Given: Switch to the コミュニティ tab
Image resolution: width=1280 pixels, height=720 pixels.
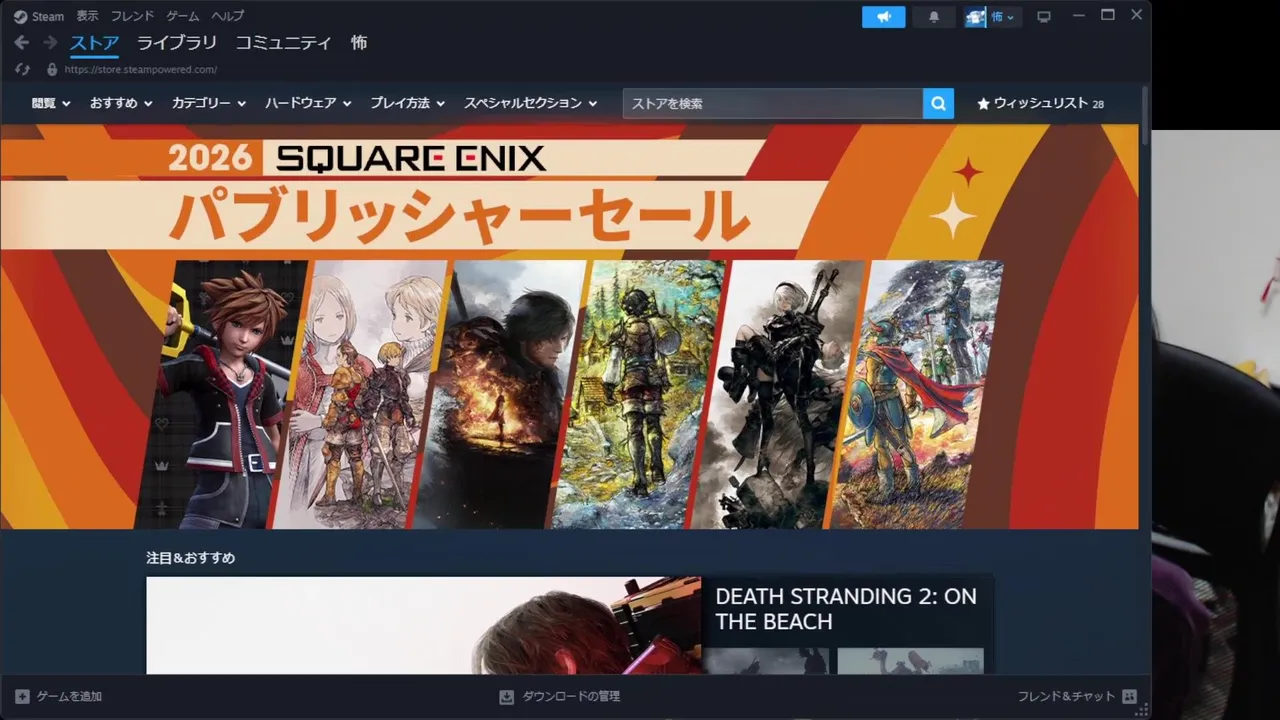Looking at the screenshot, I should click(x=283, y=43).
